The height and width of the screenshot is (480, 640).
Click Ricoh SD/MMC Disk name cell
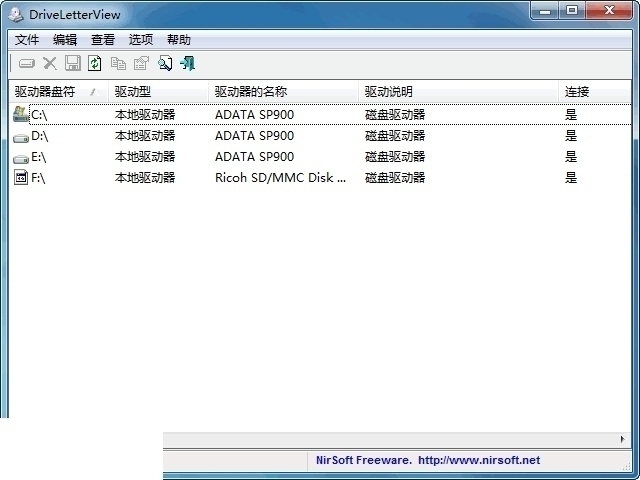pyautogui.click(x=280, y=178)
